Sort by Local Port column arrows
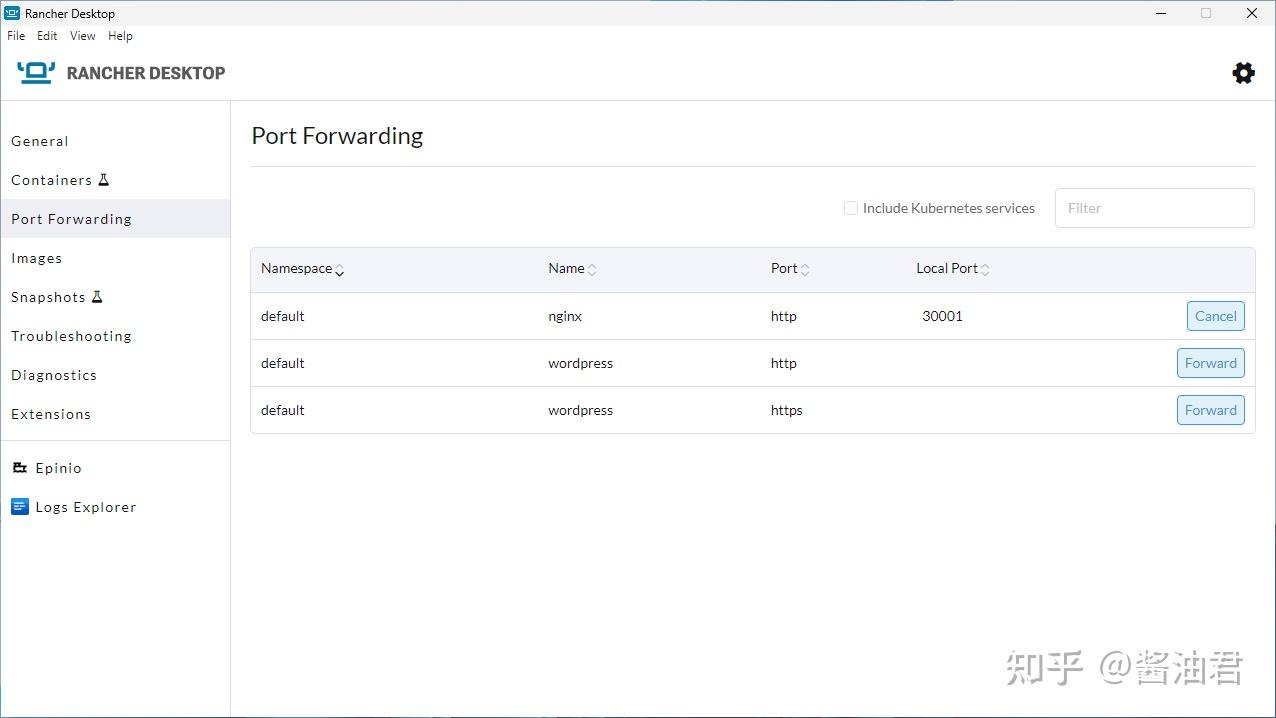The image size is (1276, 718). (985, 269)
